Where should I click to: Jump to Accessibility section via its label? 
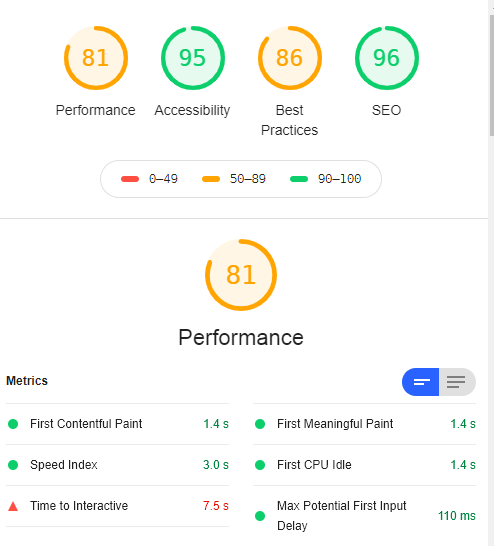193,110
